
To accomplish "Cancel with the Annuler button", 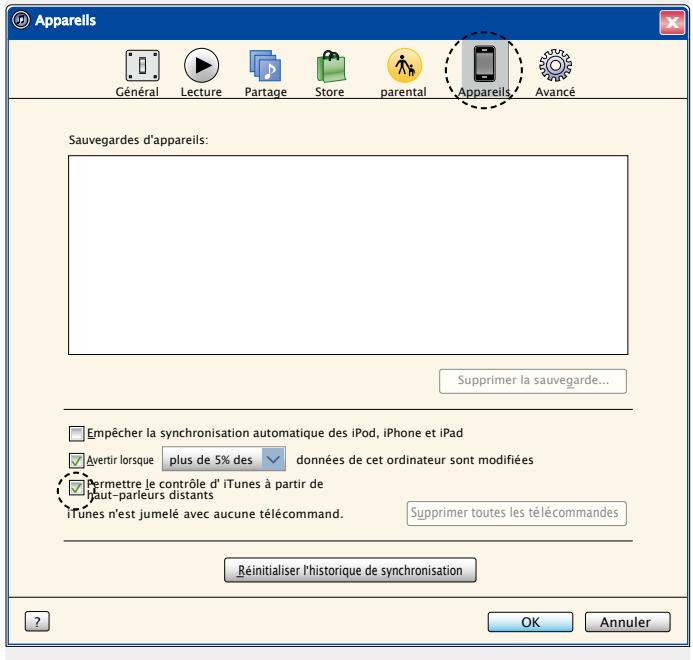I will (x=627, y=622).
